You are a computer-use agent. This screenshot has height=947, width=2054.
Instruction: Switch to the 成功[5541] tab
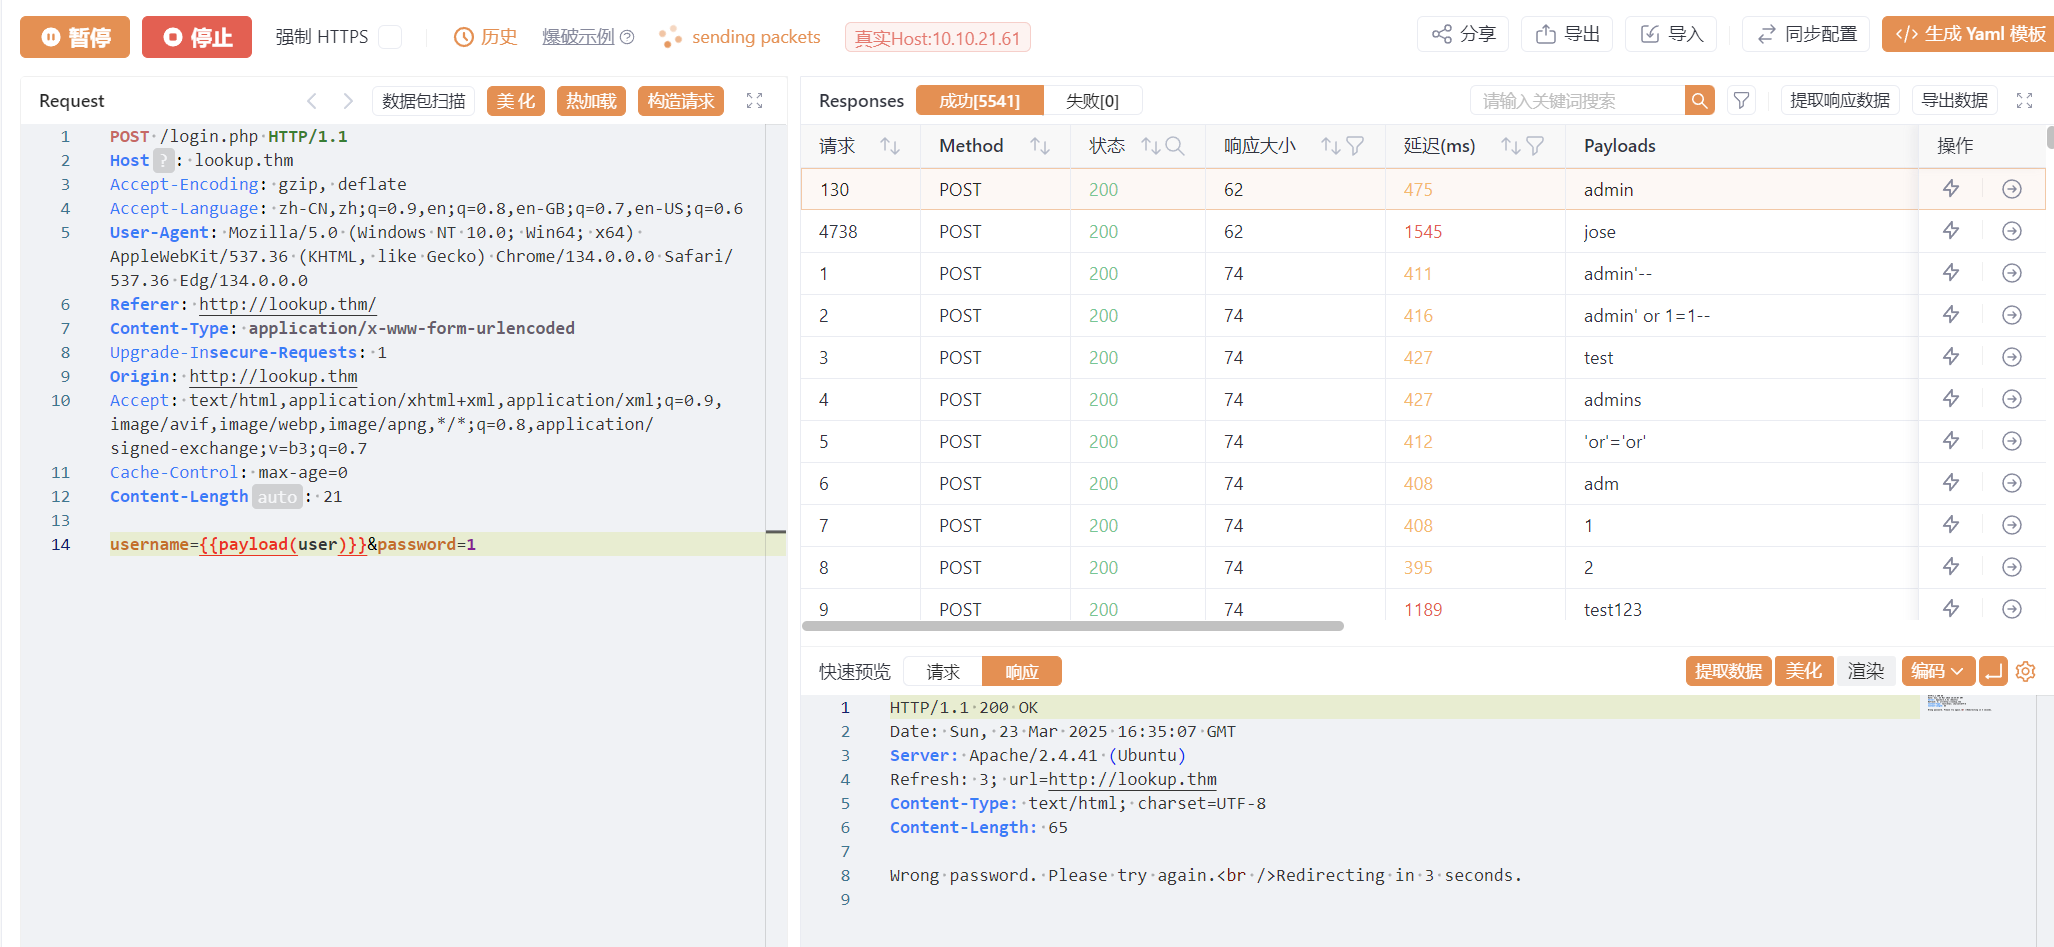[x=980, y=101]
